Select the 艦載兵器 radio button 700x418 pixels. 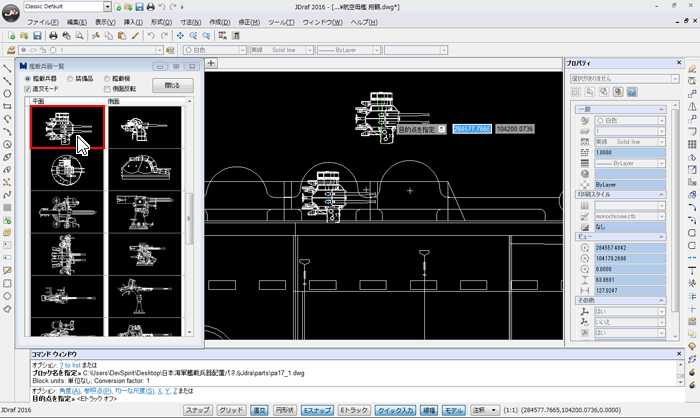(27, 79)
